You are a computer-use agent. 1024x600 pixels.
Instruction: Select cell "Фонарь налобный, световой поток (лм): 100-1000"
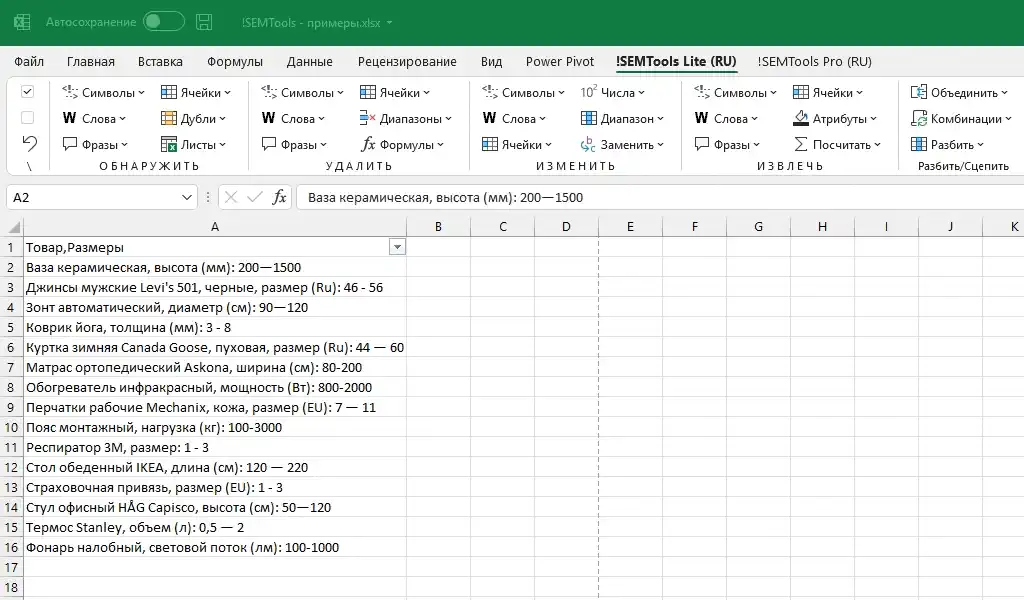click(215, 548)
